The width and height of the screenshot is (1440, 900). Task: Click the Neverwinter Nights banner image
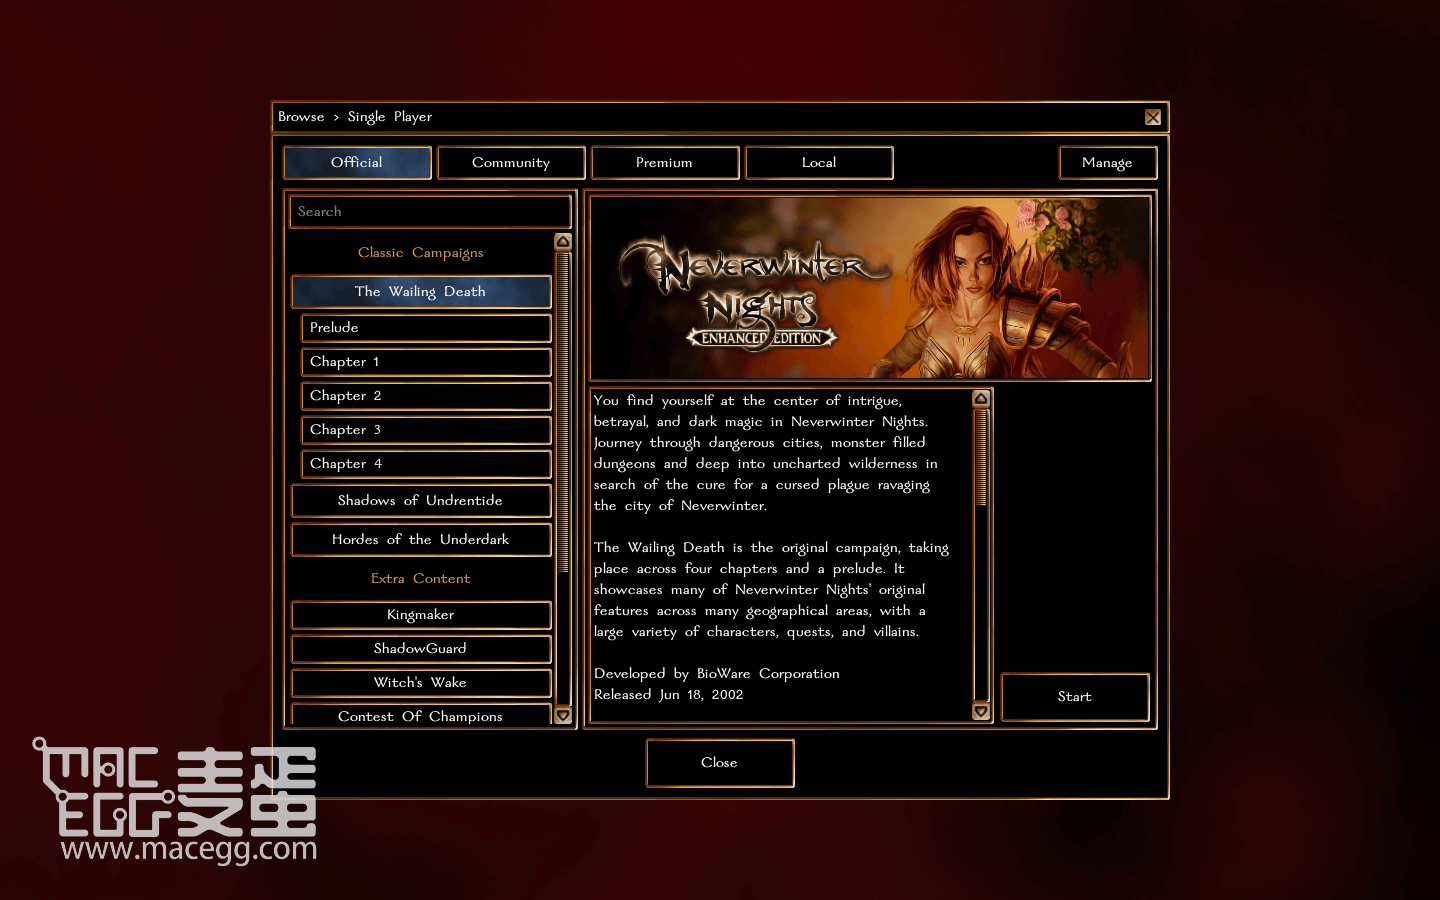tap(870, 288)
